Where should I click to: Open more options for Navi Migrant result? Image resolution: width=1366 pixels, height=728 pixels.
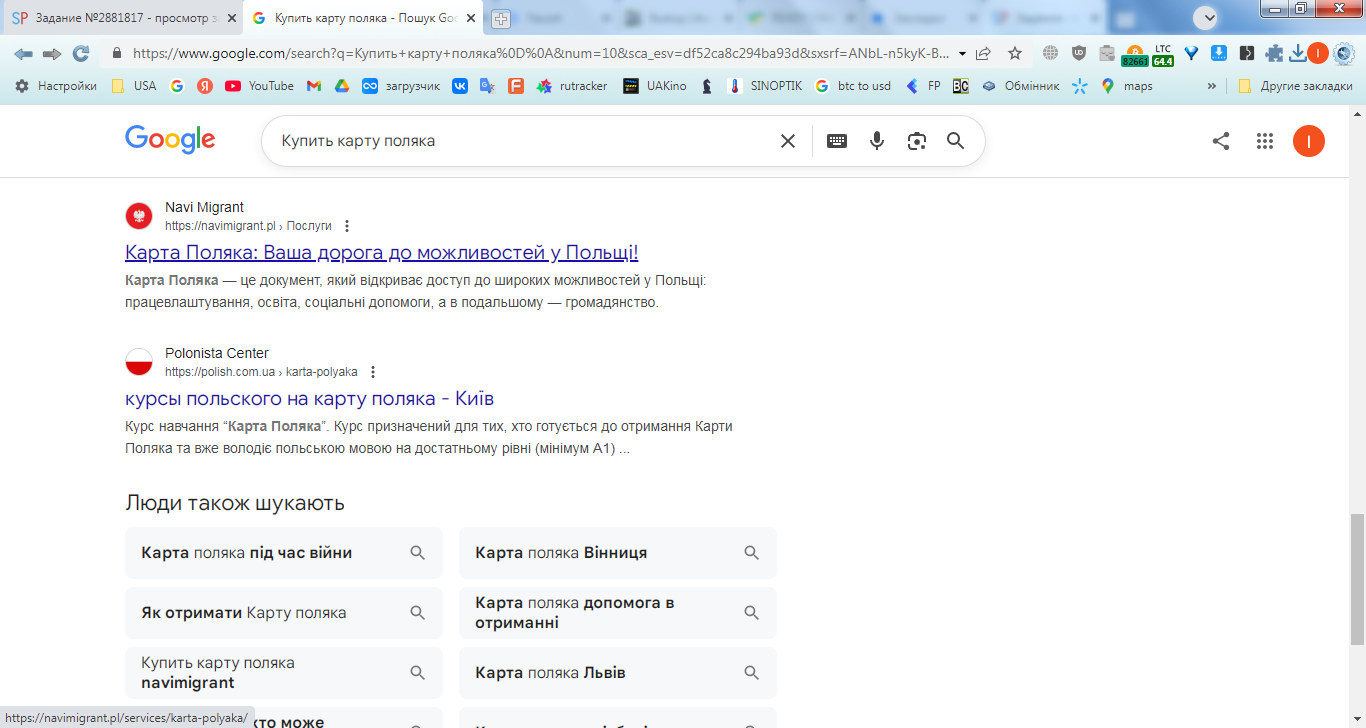pyautogui.click(x=347, y=226)
